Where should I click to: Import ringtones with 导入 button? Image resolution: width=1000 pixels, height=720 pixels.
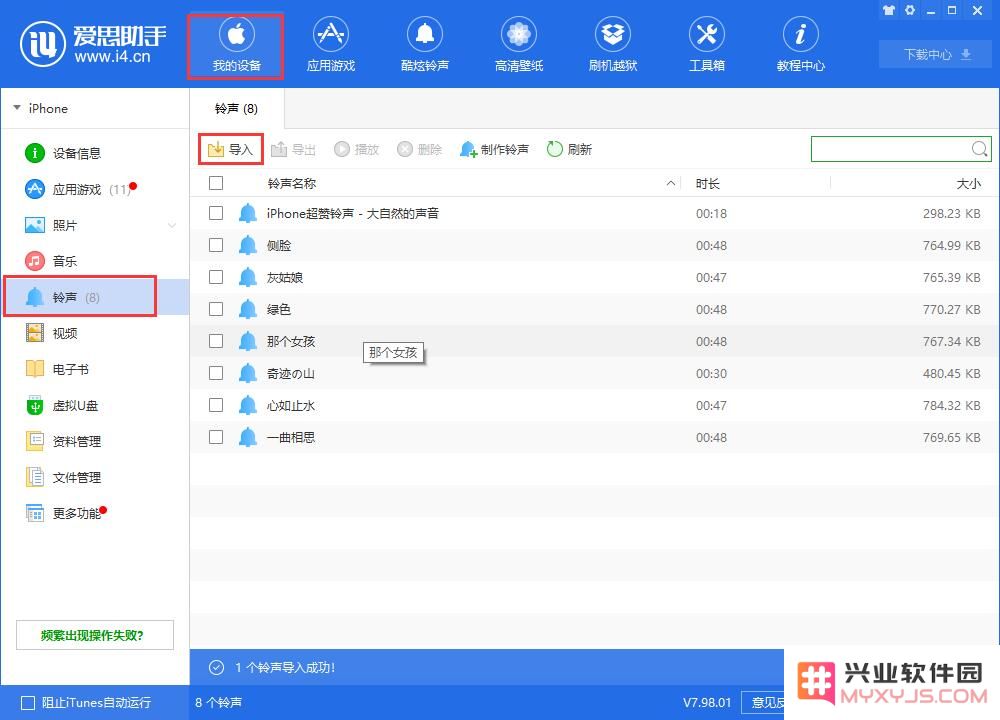tap(230, 149)
